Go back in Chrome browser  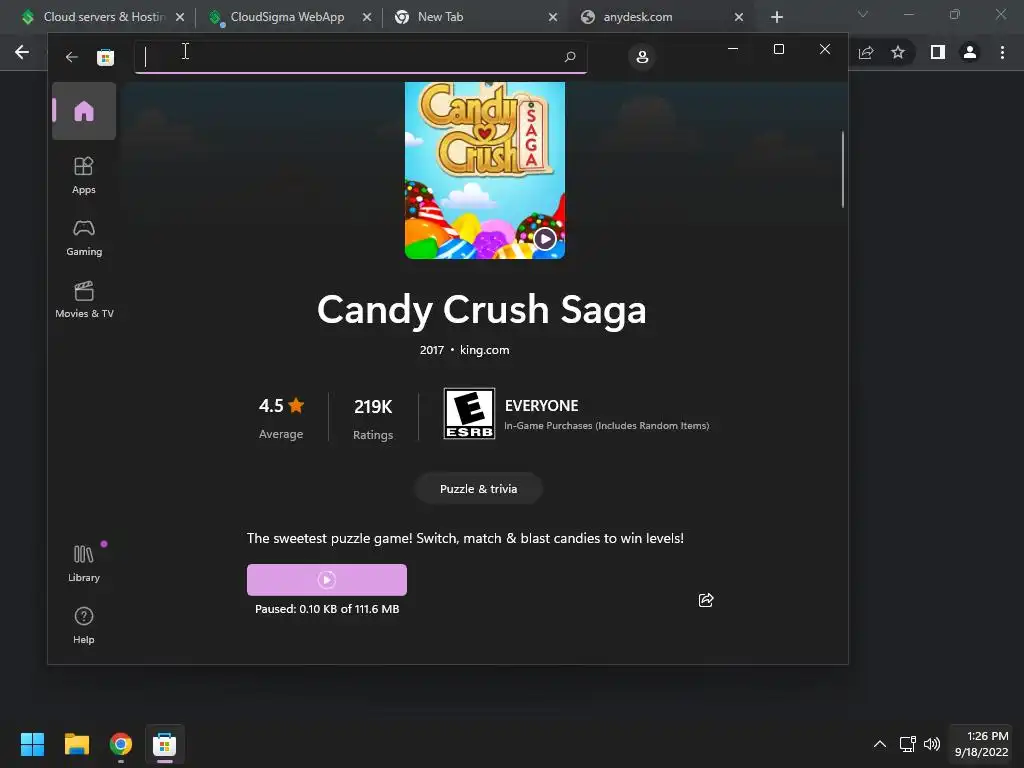pyautogui.click(x=22, y=52)
